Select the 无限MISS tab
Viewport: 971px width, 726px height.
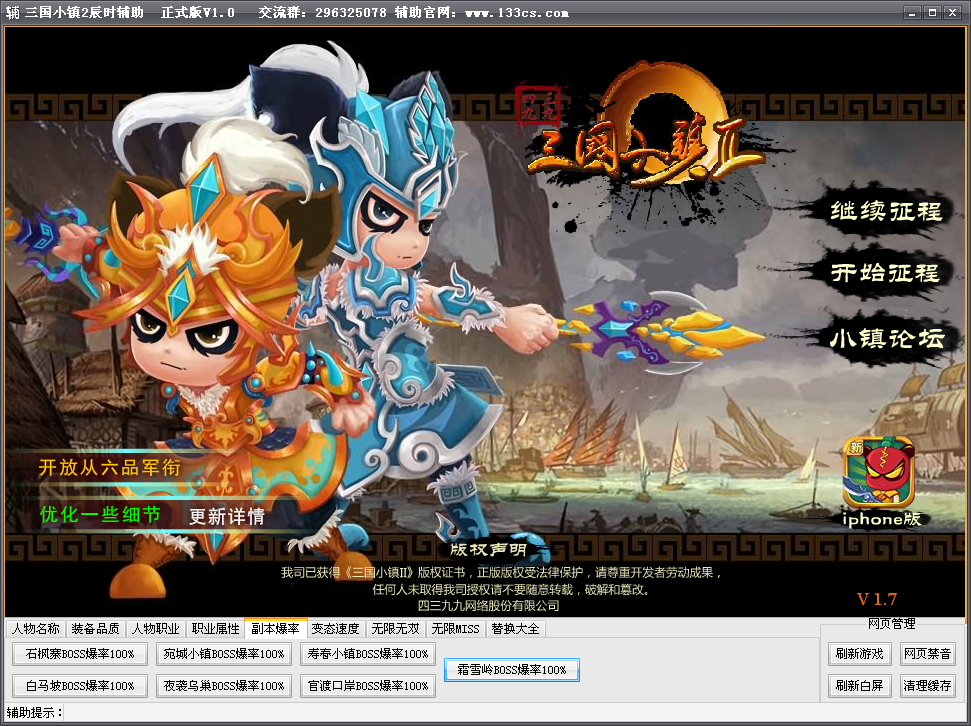click(455, 629)
